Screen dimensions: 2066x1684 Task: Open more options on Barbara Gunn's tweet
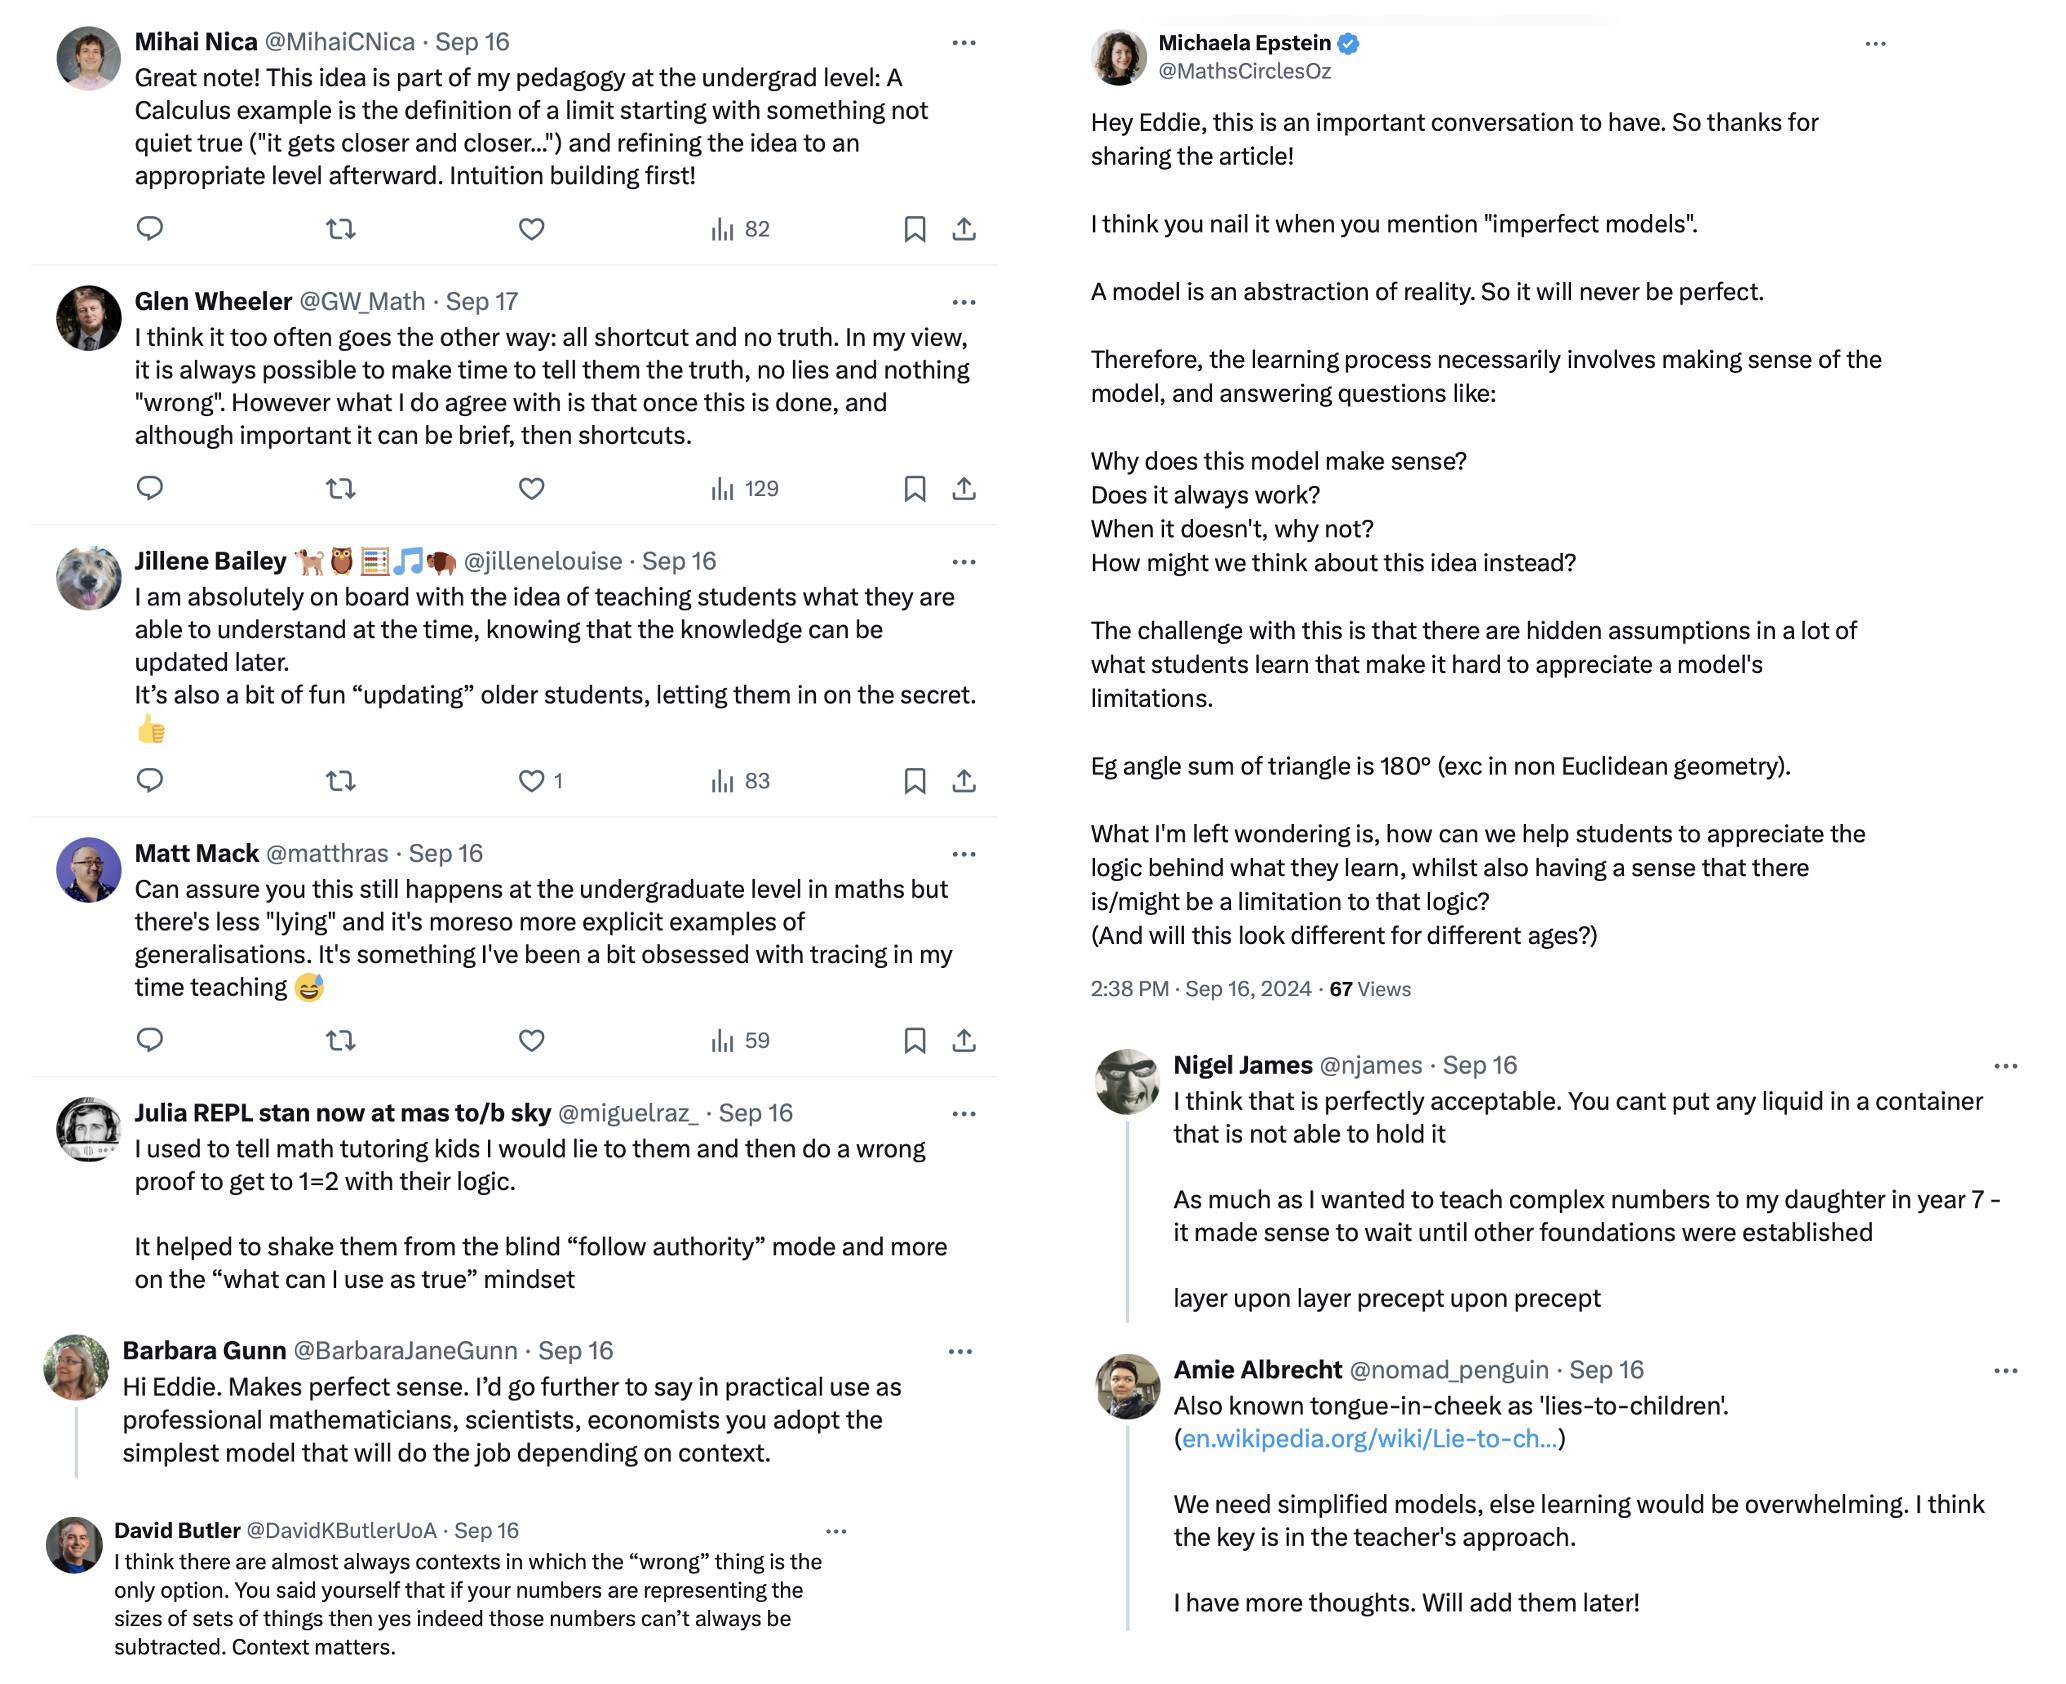pyautogui.click(x=960, y=1352)
